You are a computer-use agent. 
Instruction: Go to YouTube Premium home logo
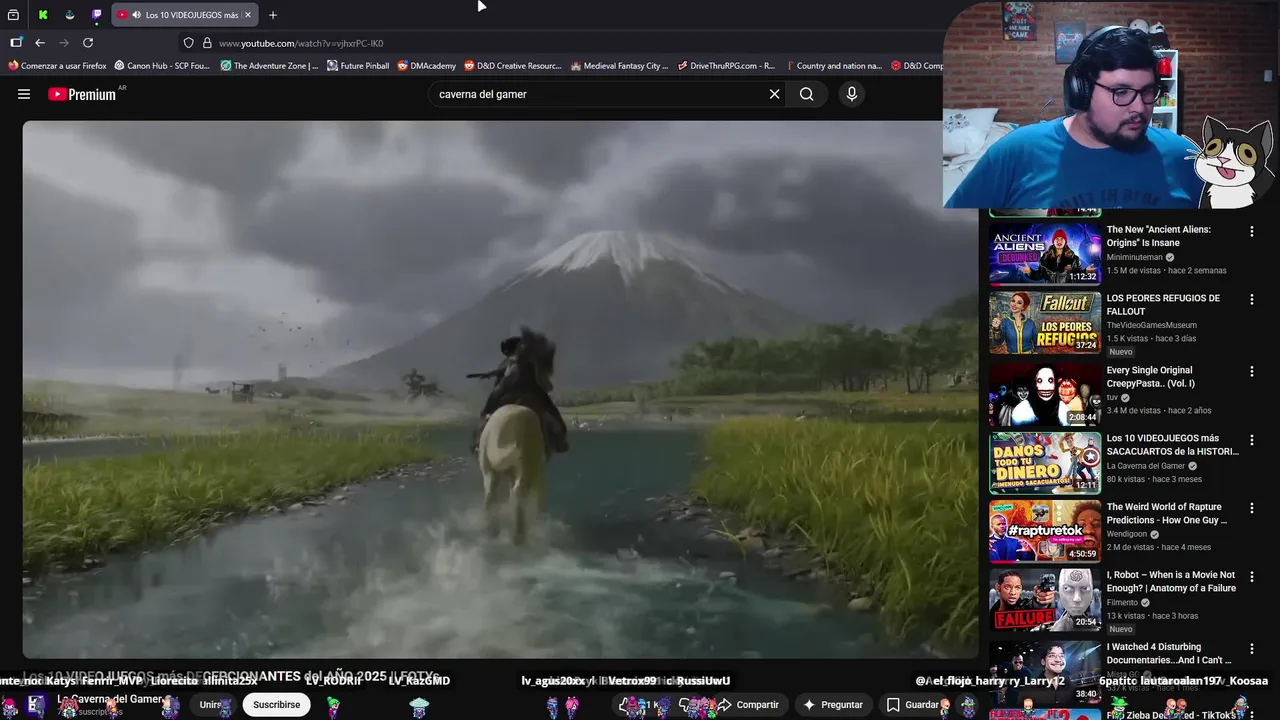tap(82, 94)
